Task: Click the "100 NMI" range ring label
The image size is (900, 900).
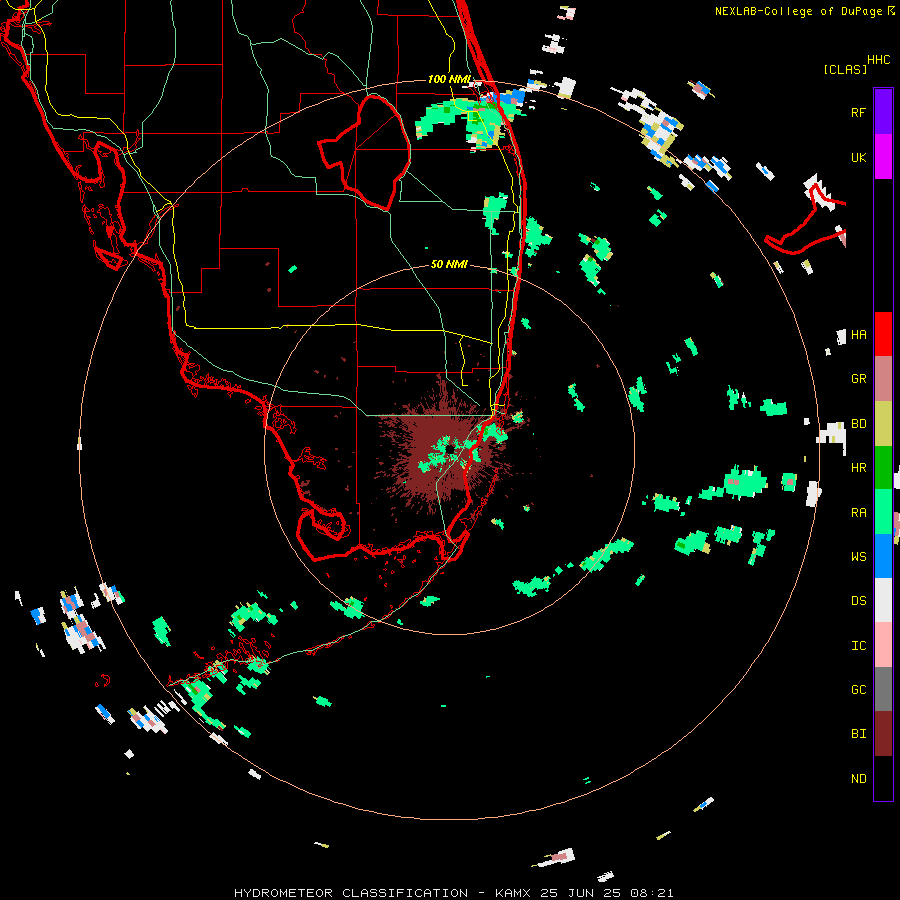Action: 449,79
